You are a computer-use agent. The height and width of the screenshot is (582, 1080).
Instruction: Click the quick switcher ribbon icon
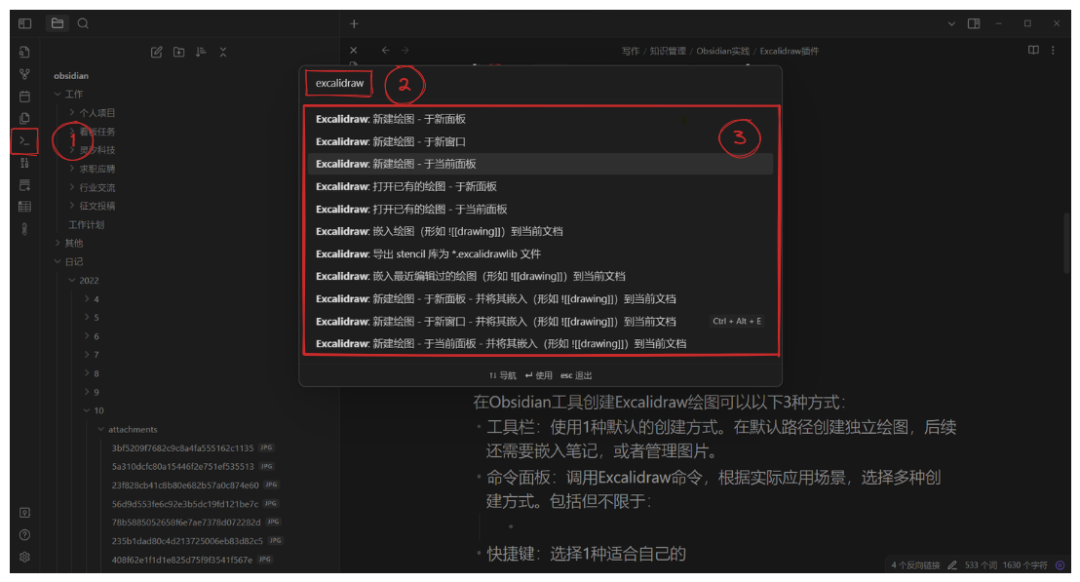[25, 52]
